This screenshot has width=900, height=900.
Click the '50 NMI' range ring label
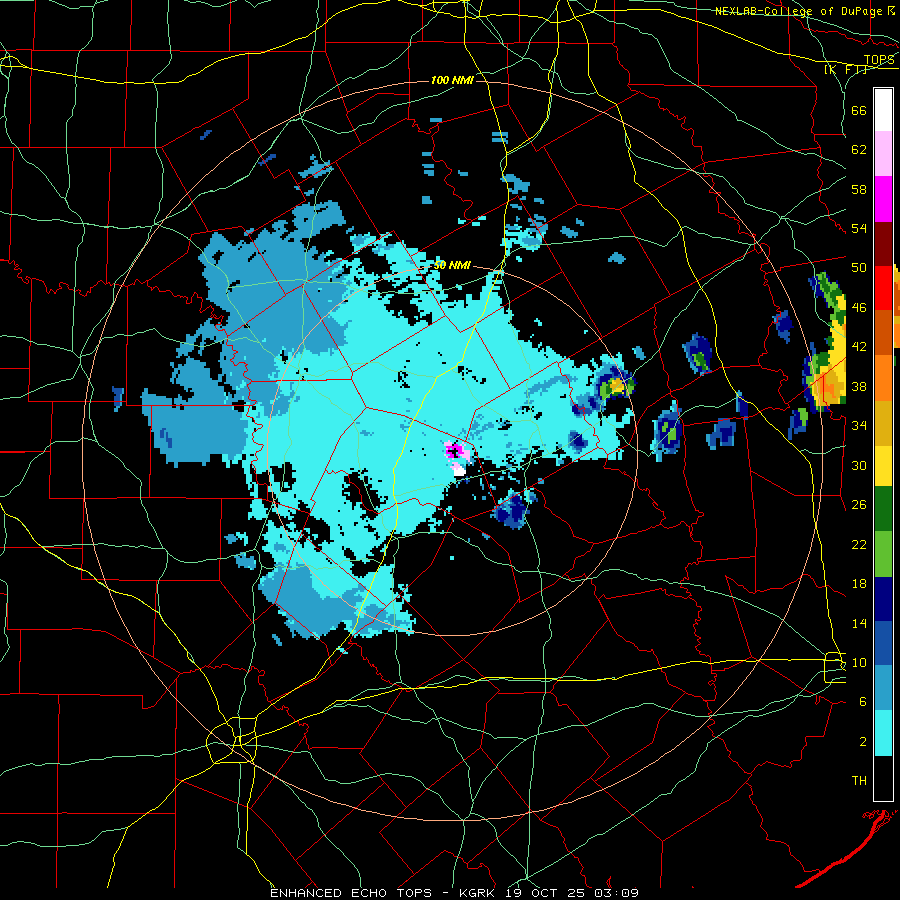[x=452, y=265]
